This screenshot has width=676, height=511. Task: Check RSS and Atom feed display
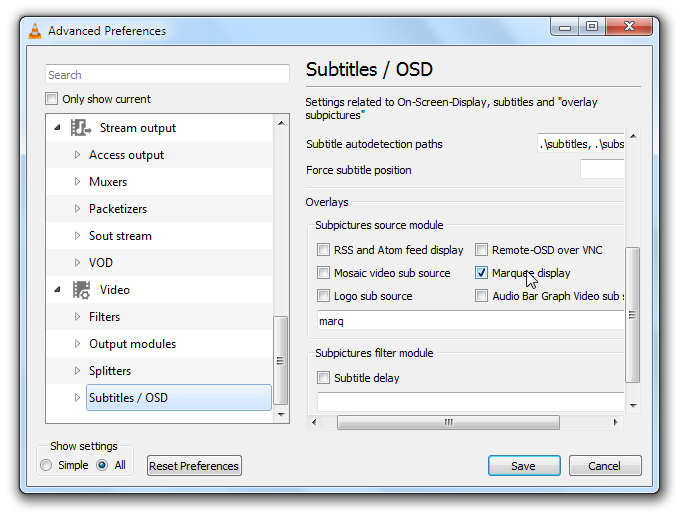323,250
